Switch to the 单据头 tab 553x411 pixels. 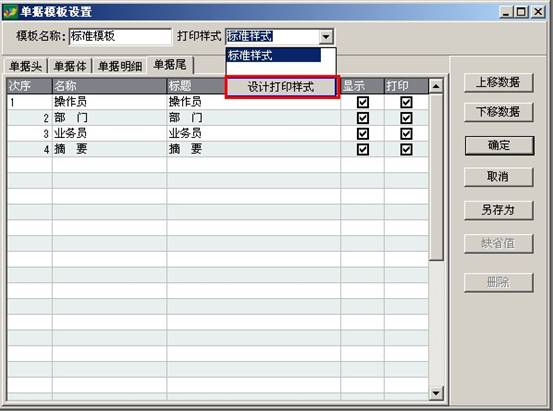click(25, 66)
